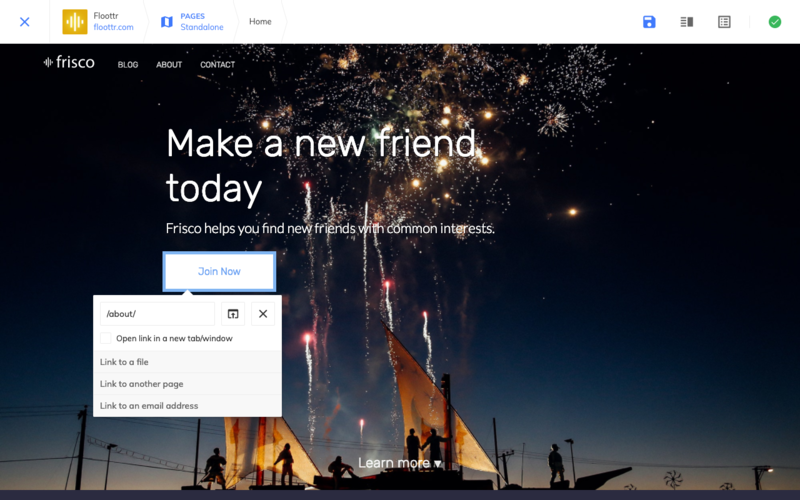The height and width of the screenshot is (500, 800).
Task: Go to the ABOUT navigation link
Action: click(x=169, y=65)
